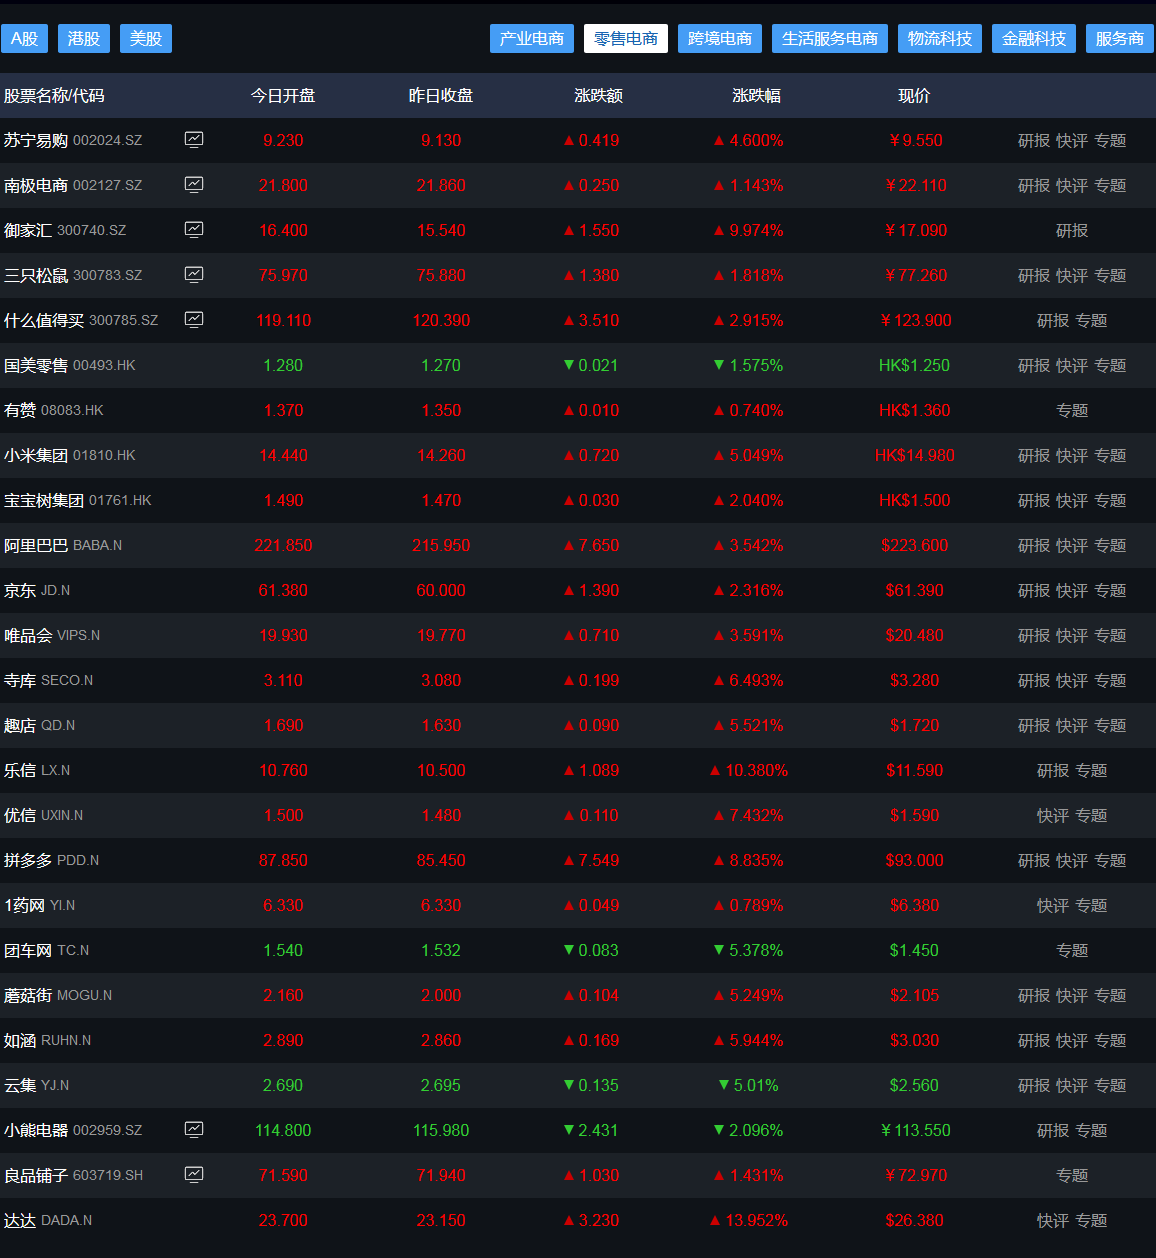Open the 服务商 tab
The width and height of the screenshot is (1156, 1258).
[x=1120, y=39]
